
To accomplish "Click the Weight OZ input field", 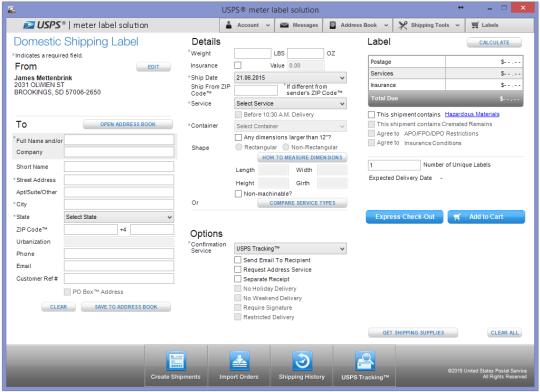I will click(305, 53).
